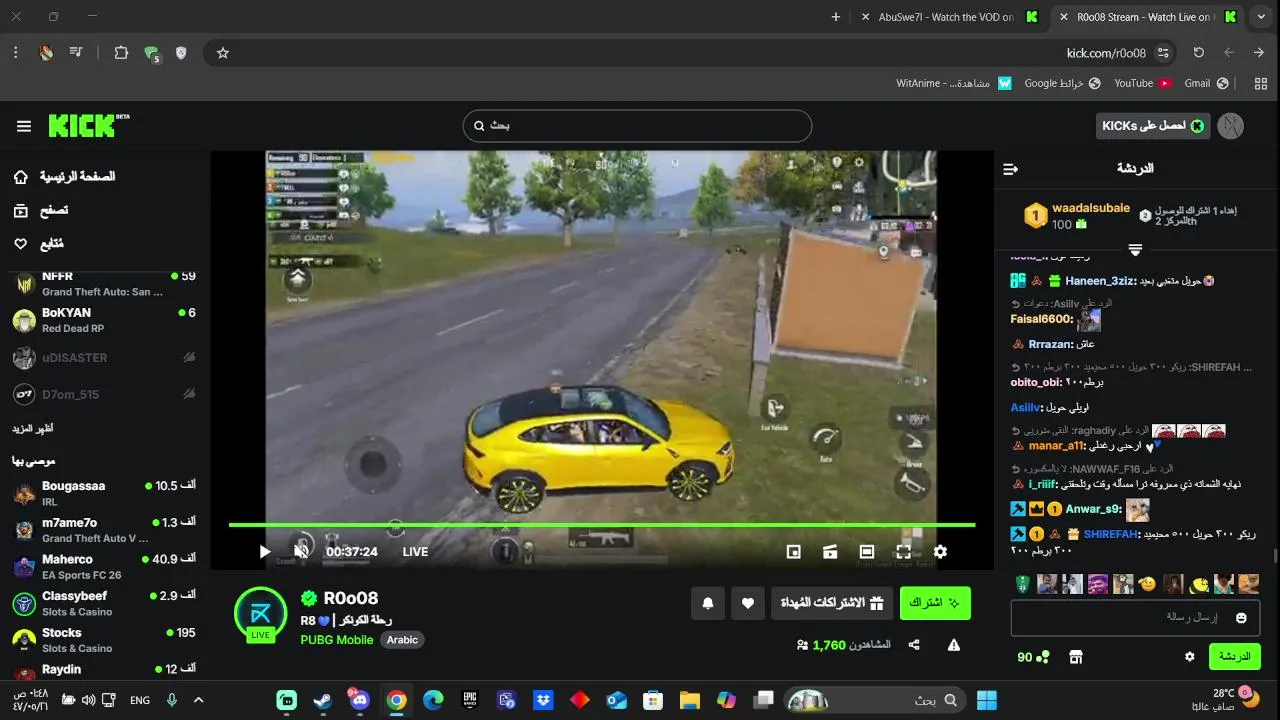Open the video player settings gear

(x=940, y=551)
